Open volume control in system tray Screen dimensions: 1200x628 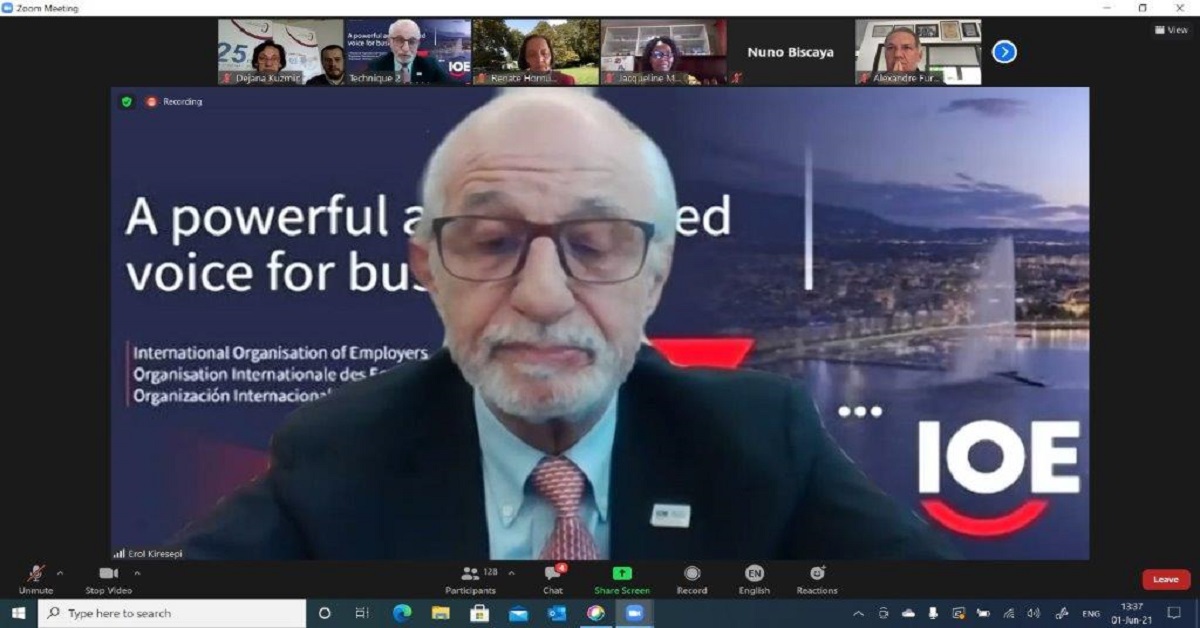click(x=1033, y=613)
